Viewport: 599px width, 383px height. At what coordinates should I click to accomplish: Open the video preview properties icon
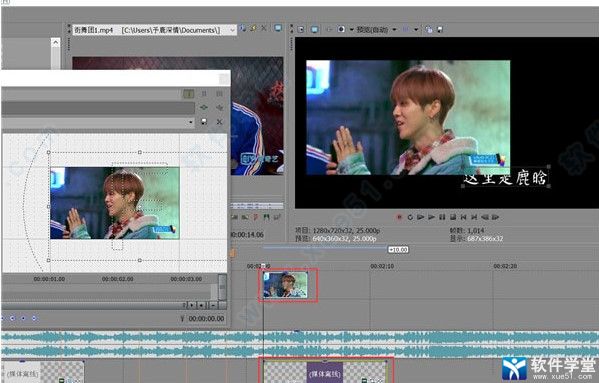[x=301, y=29]
